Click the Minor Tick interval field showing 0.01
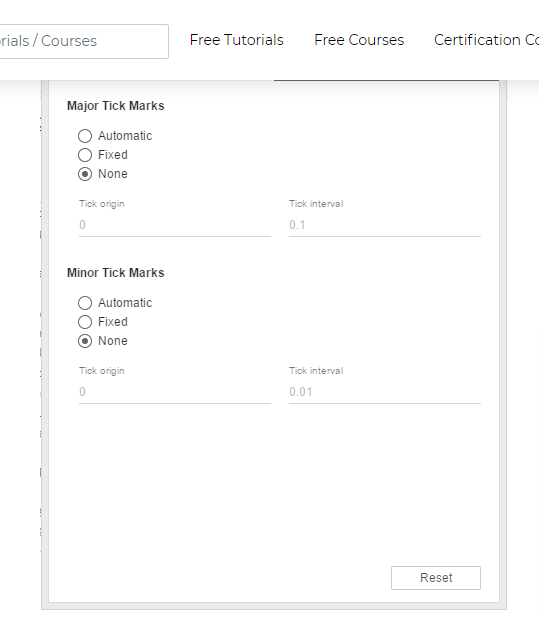539x631 pixels. pos(385,392)
